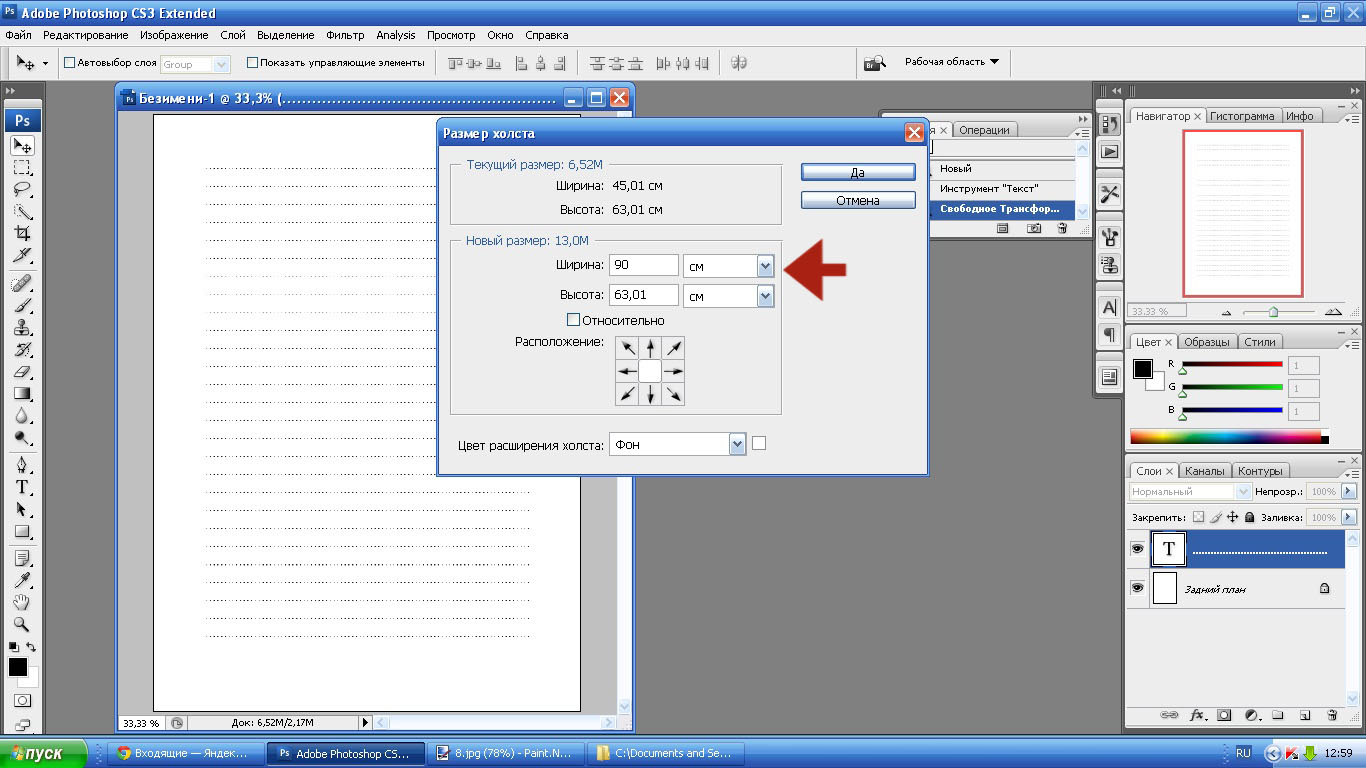Viewport: 1366px width, 768px height.
Task: Open the Рабочая область workspace menu
Action: [x=952, y=62]
